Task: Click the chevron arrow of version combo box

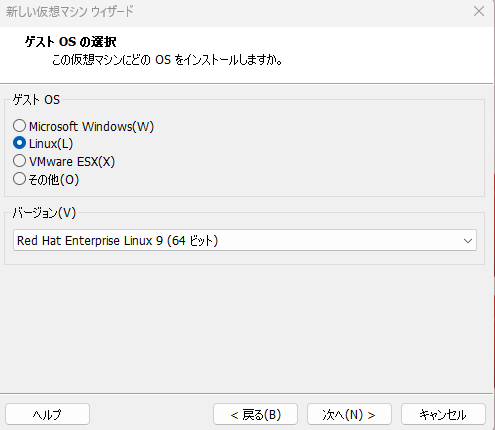Action: coord(468,241)
